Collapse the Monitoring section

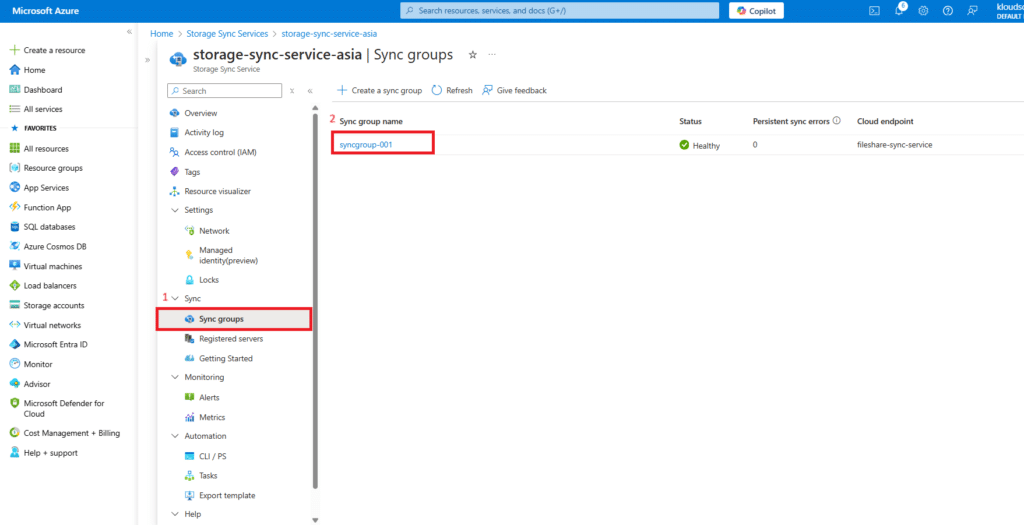[x=175, y=378]
